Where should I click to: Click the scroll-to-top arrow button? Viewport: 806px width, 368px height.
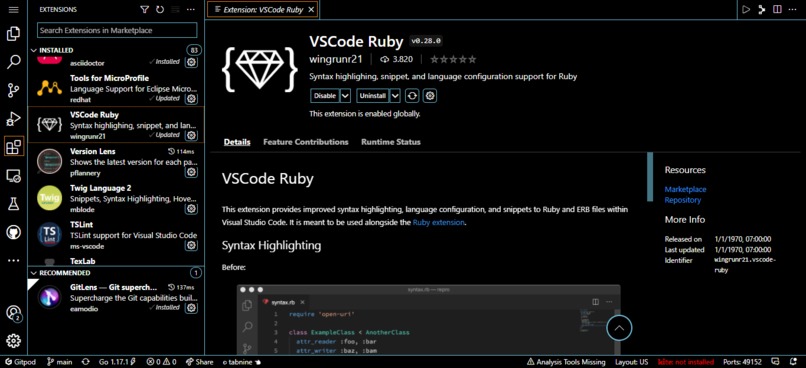[619, 327]
